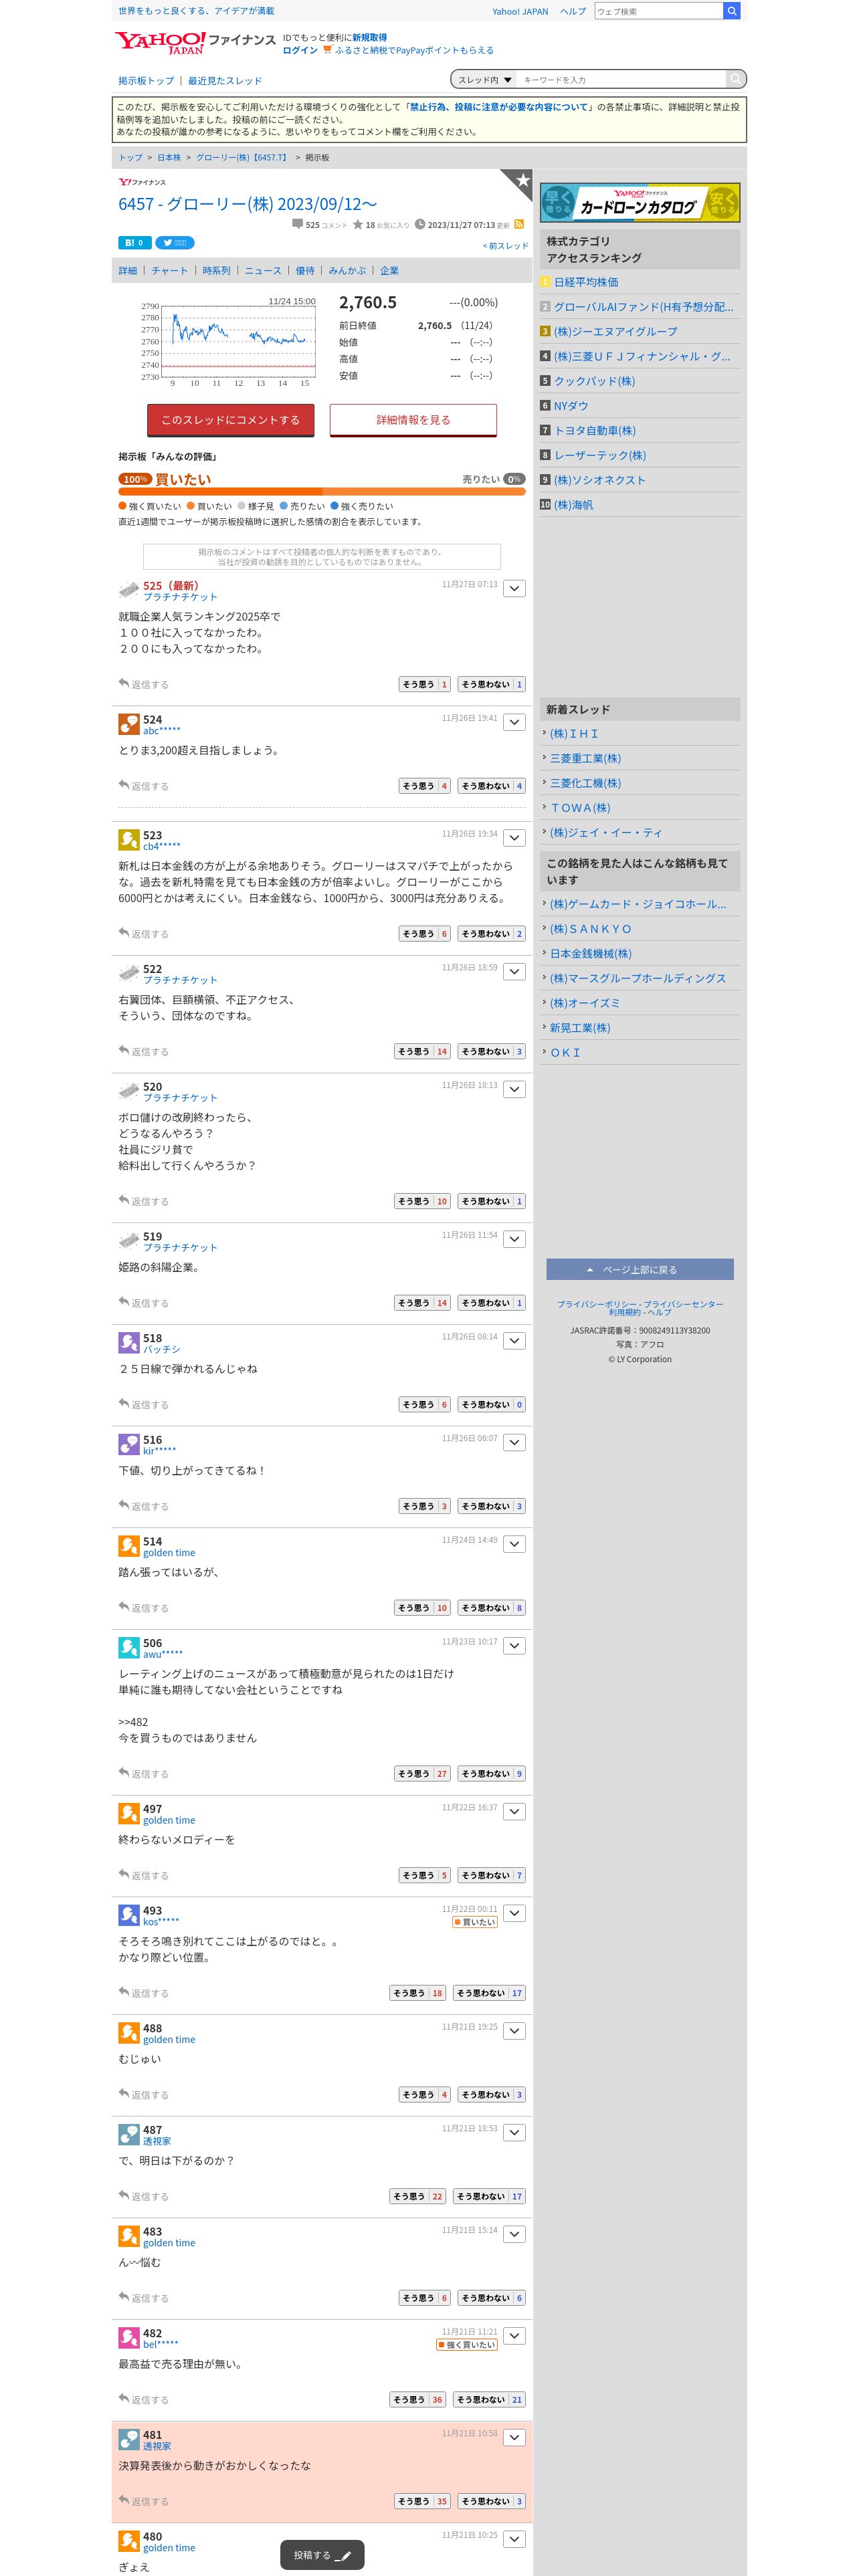Open 最近見たスレッド link

pyautogui.click(x=225, y=80)
